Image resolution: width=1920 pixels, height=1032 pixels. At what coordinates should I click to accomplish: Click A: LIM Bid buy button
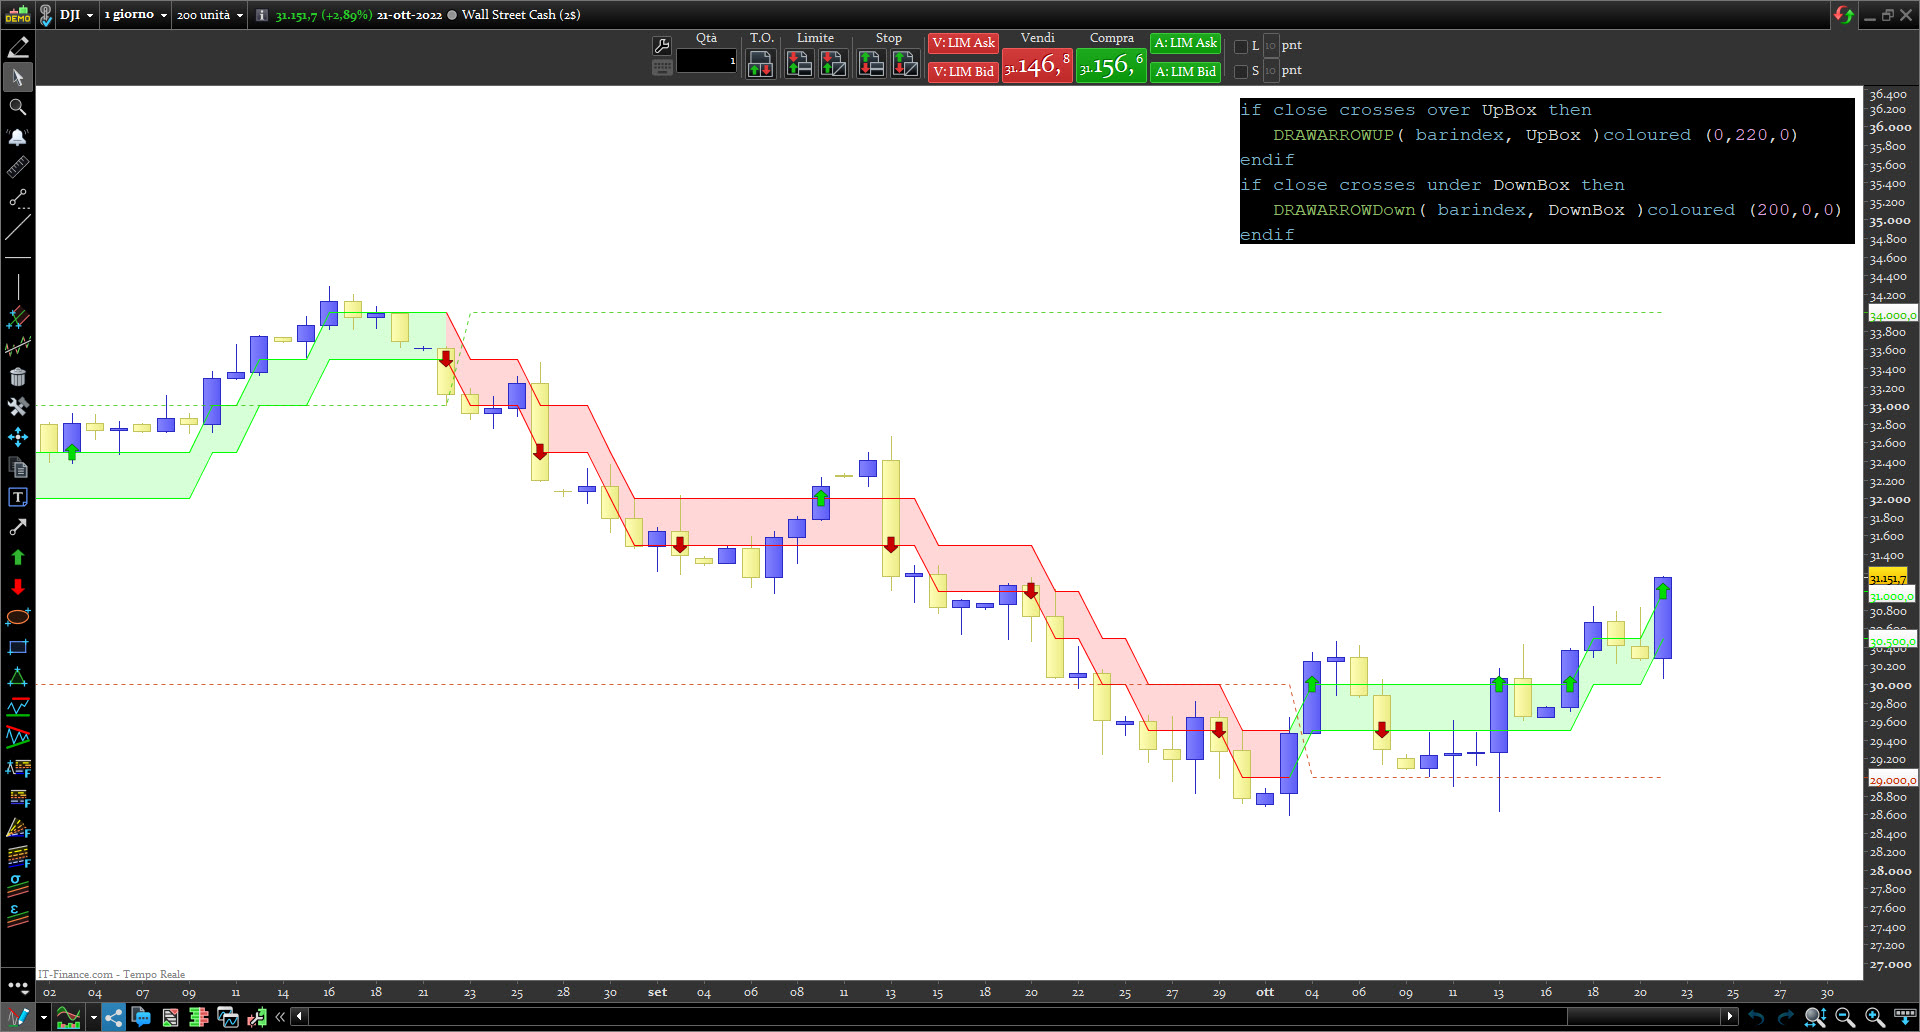(1185, 72)
